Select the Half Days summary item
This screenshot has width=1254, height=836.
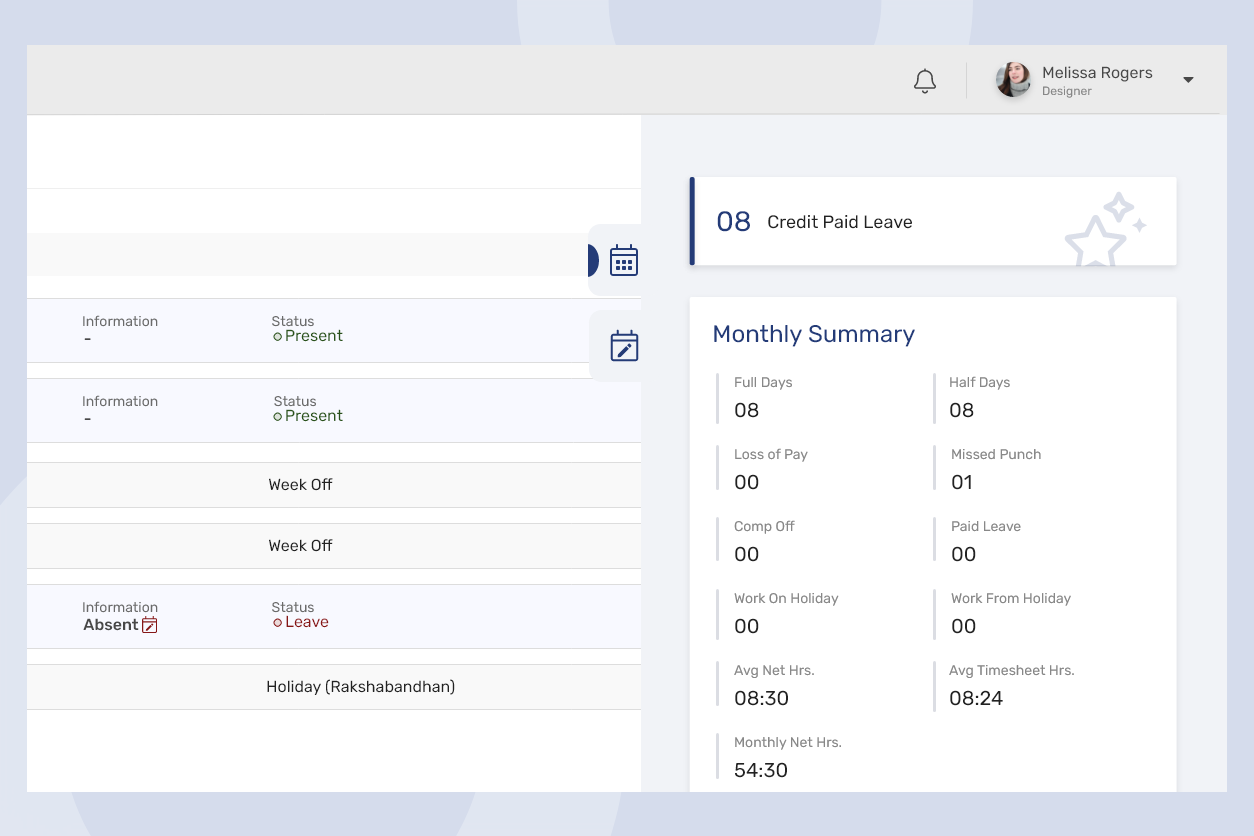[x=979, y=397]
